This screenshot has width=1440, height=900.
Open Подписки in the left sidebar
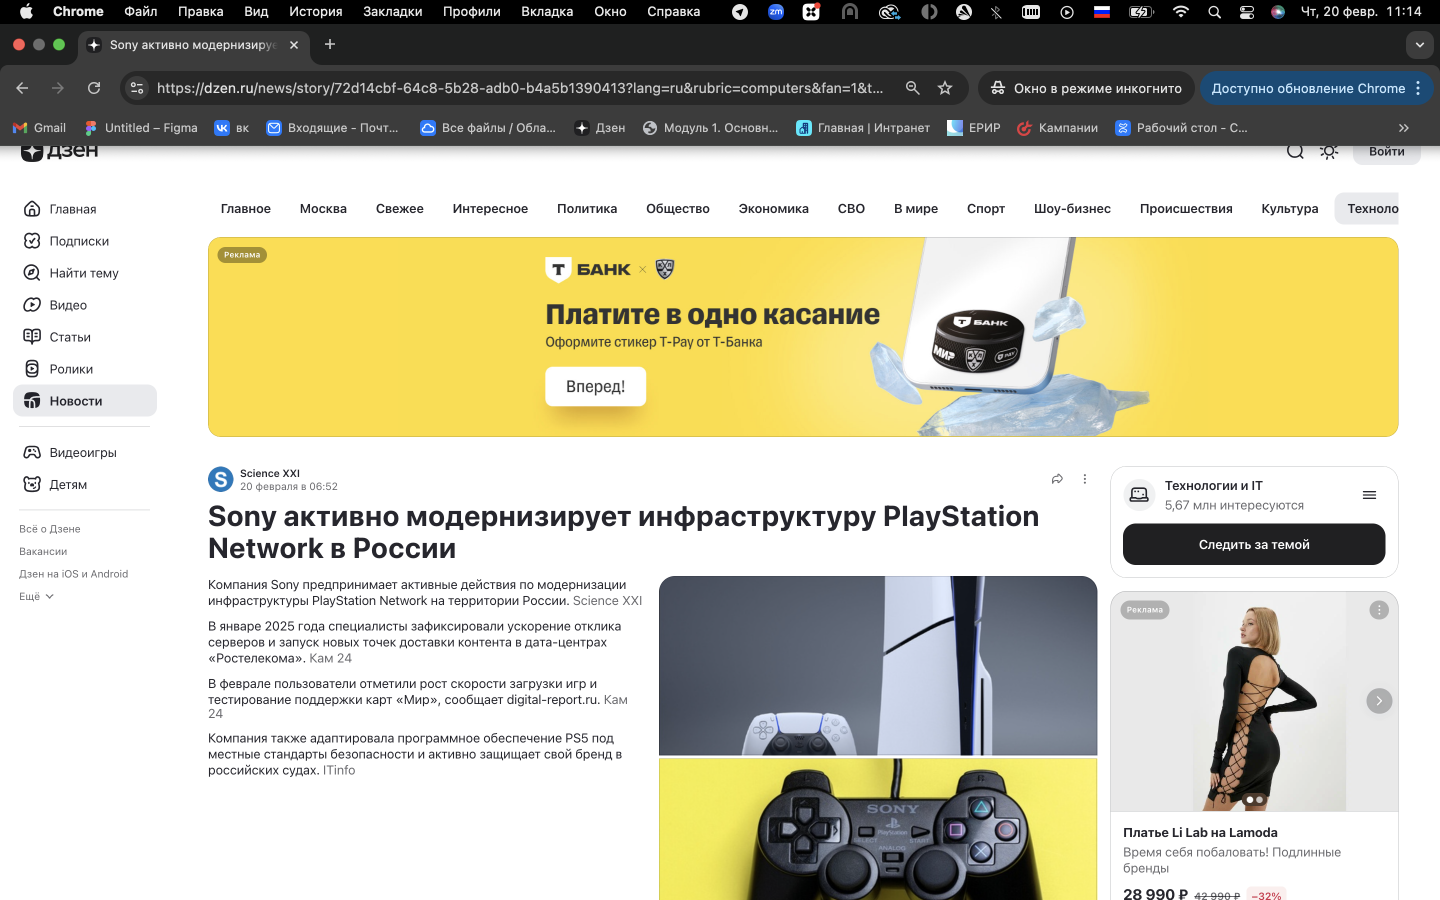click(x=85, y=241)
